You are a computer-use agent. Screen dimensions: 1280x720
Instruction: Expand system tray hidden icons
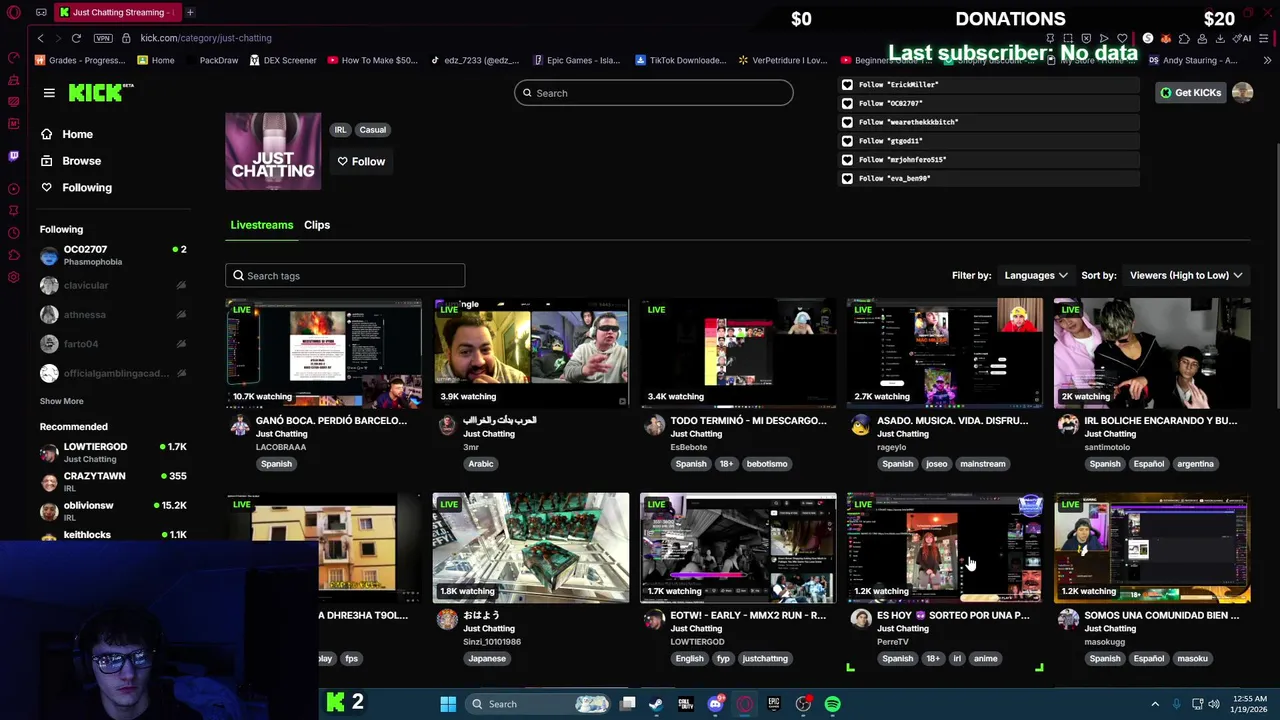(x=1155, y=704)
